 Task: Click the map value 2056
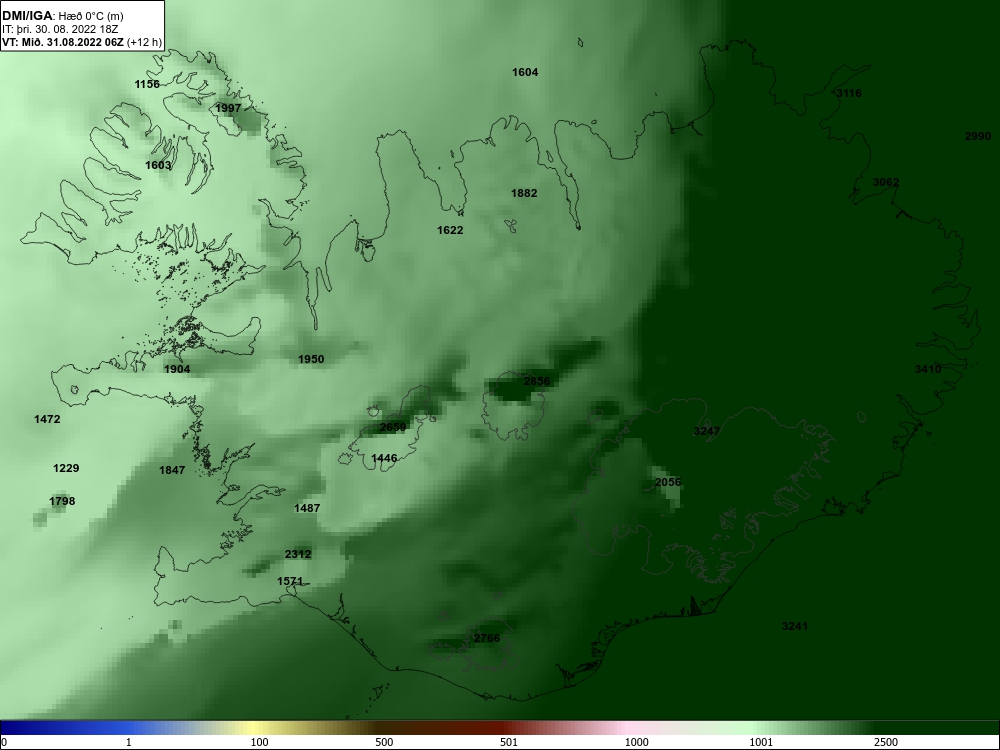tap(668, 482)
